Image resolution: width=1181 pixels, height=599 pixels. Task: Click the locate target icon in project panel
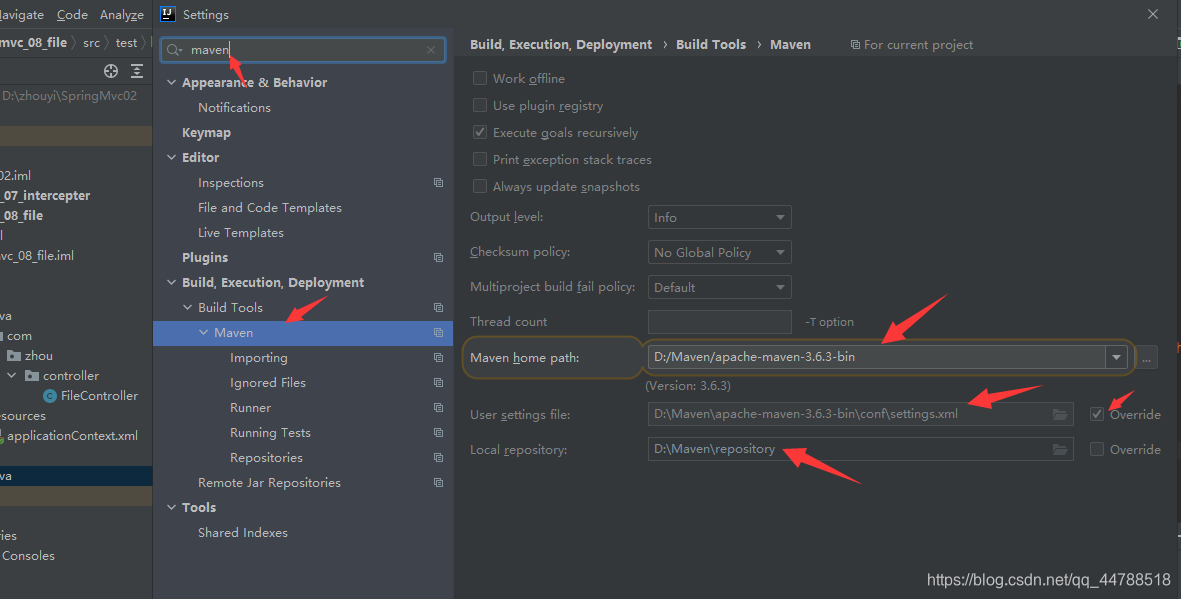[x=111, y=71]
